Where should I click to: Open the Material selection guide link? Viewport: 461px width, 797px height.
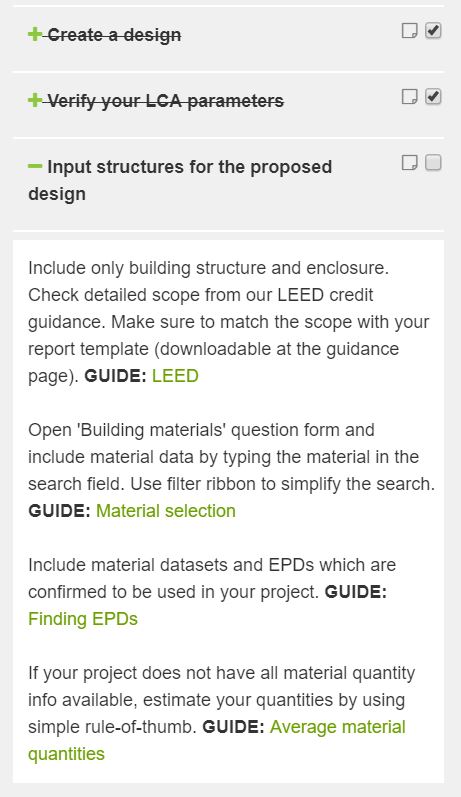point(166,510)
